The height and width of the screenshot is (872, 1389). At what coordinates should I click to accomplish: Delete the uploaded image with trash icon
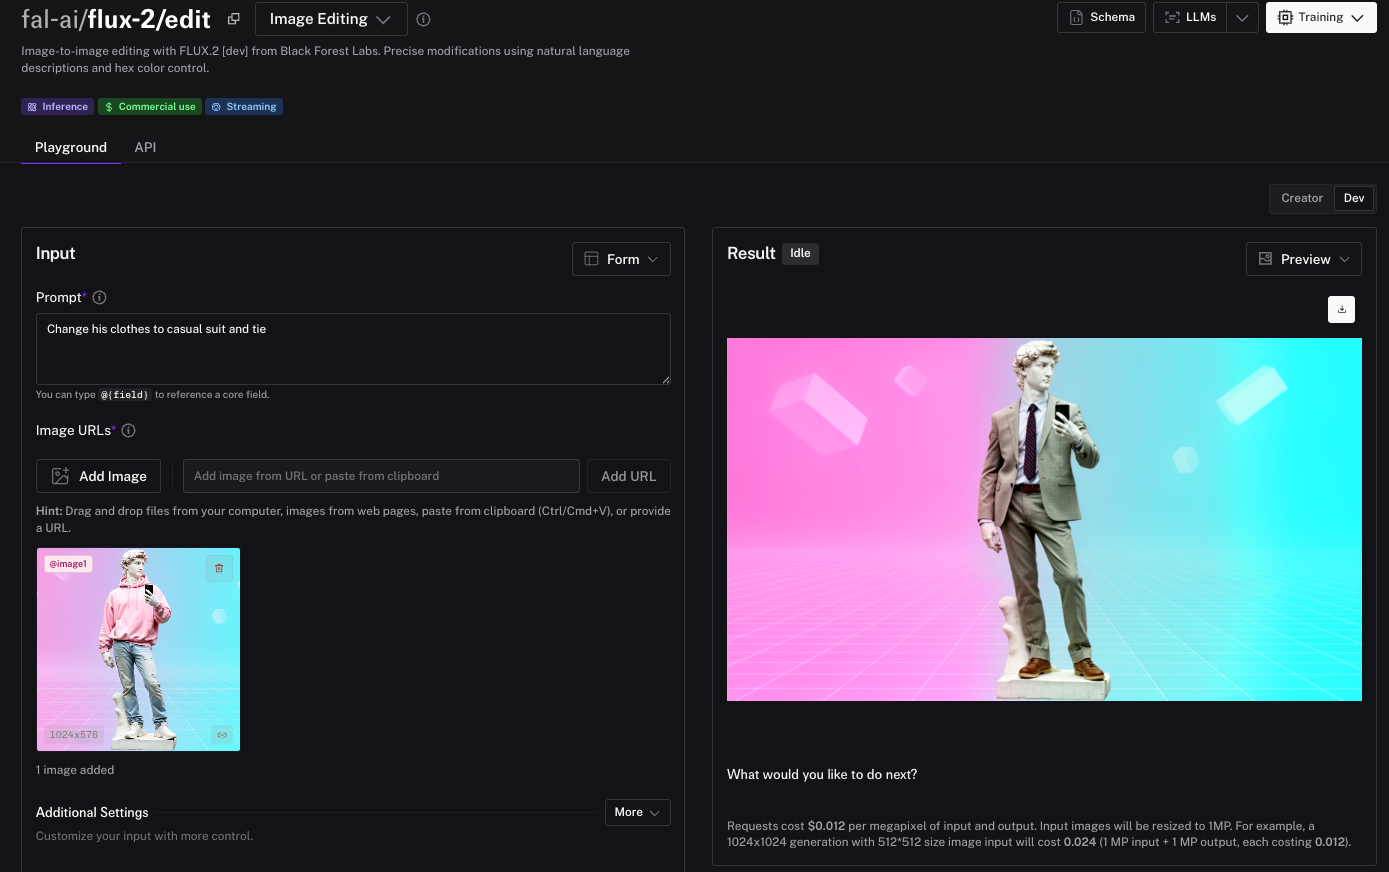[x=219, y=568]
